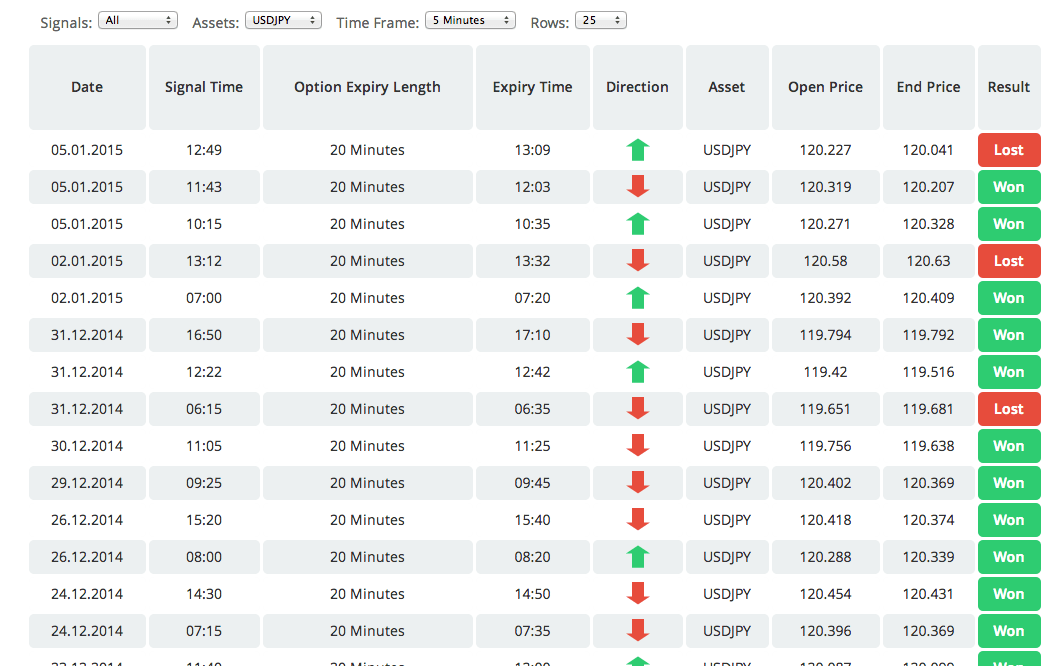1059x666 pixels.
Task: Click the Won result for signal time 15:20
Action: click(x=1009, y=520)
